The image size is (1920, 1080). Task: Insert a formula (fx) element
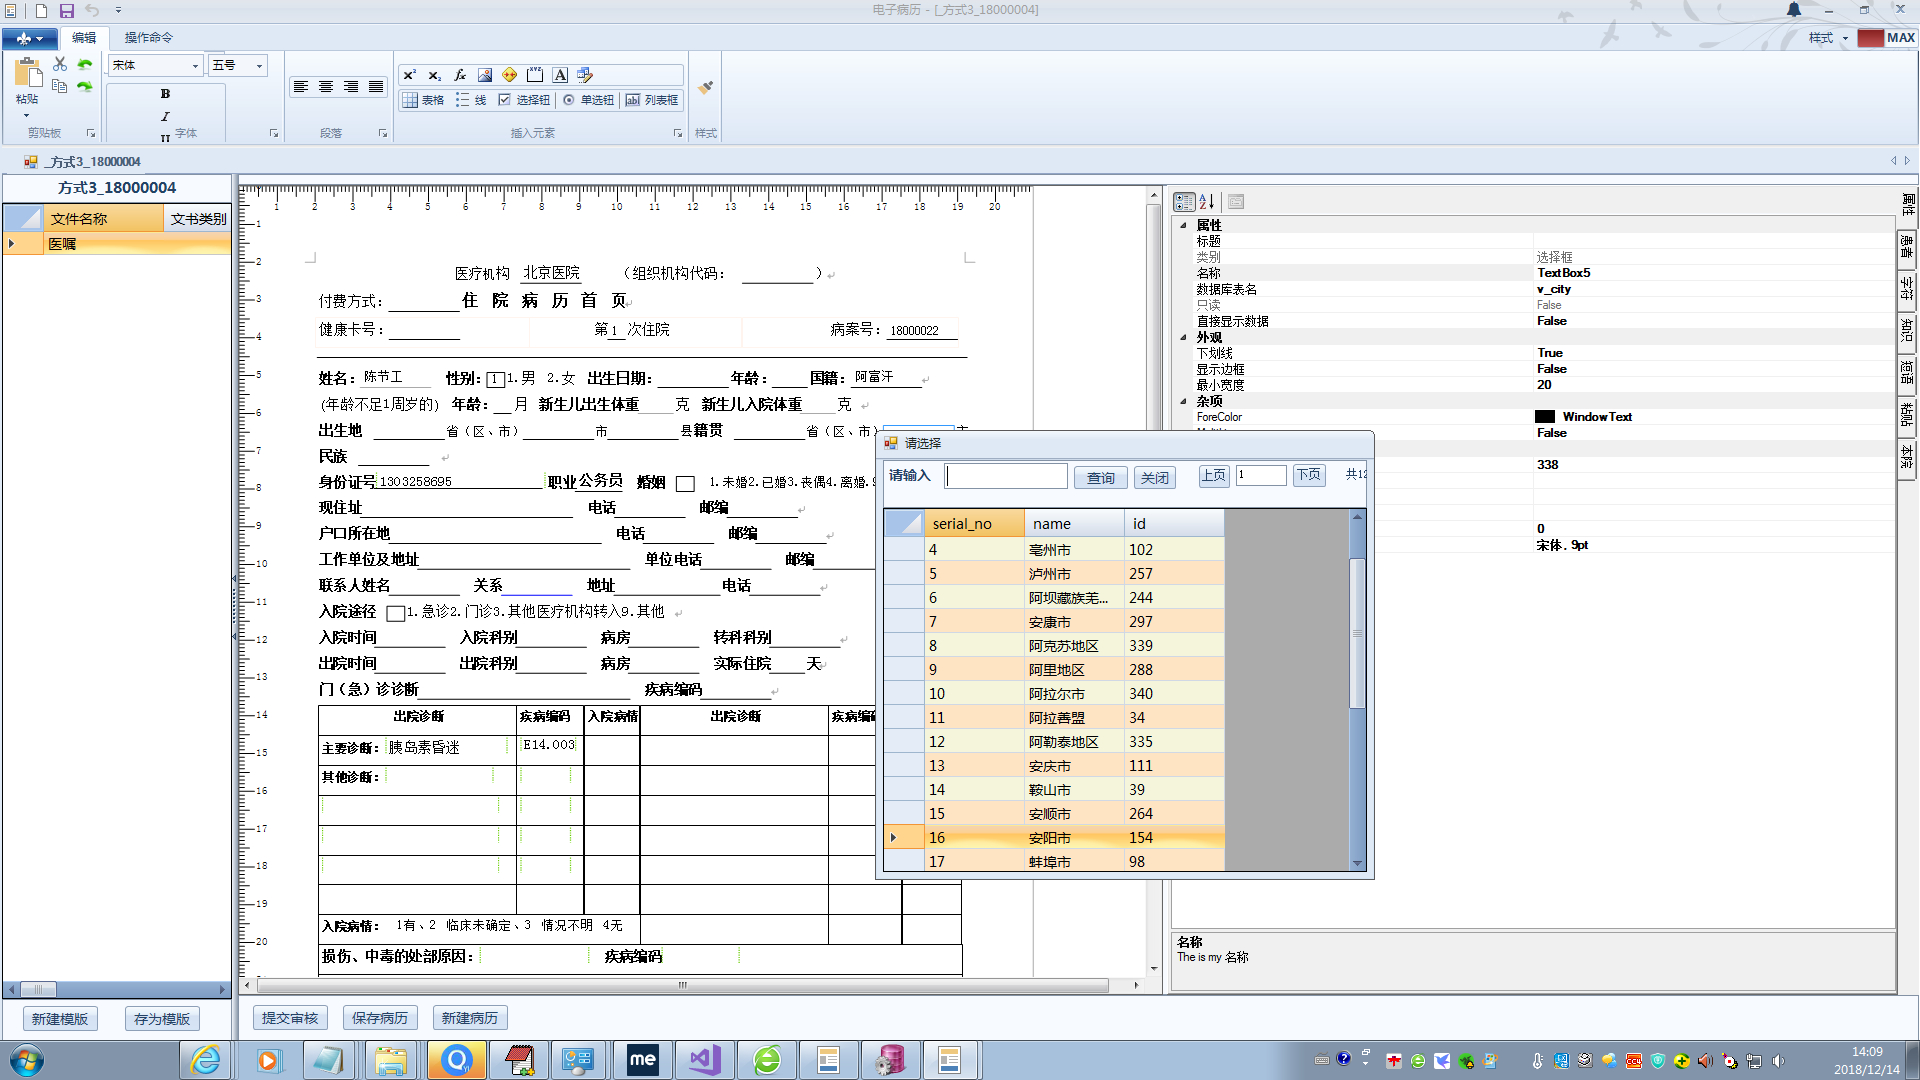(x=460, y=75)
